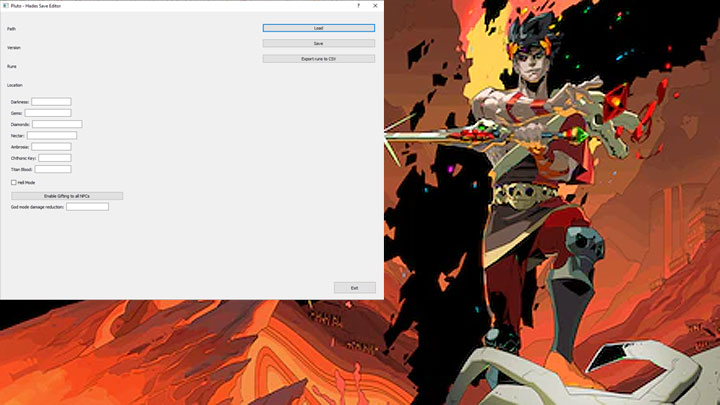Viewport: 720px width, 405px height.
Task: Focus the Ambrosia input field
Action: pyautogui.click(x=51, y=146)
